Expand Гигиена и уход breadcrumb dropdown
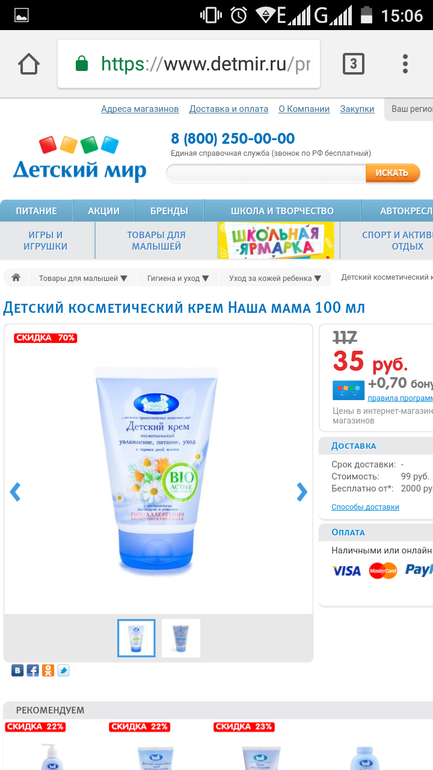 point(206,278)
